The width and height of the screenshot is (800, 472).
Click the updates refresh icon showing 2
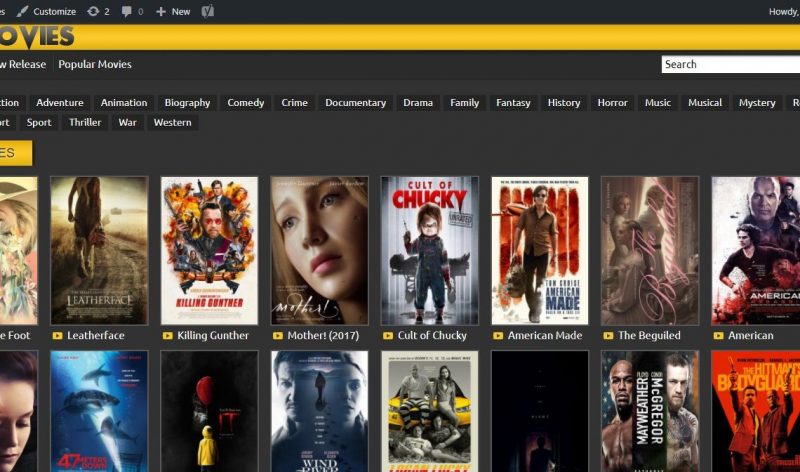coord(93,11)
